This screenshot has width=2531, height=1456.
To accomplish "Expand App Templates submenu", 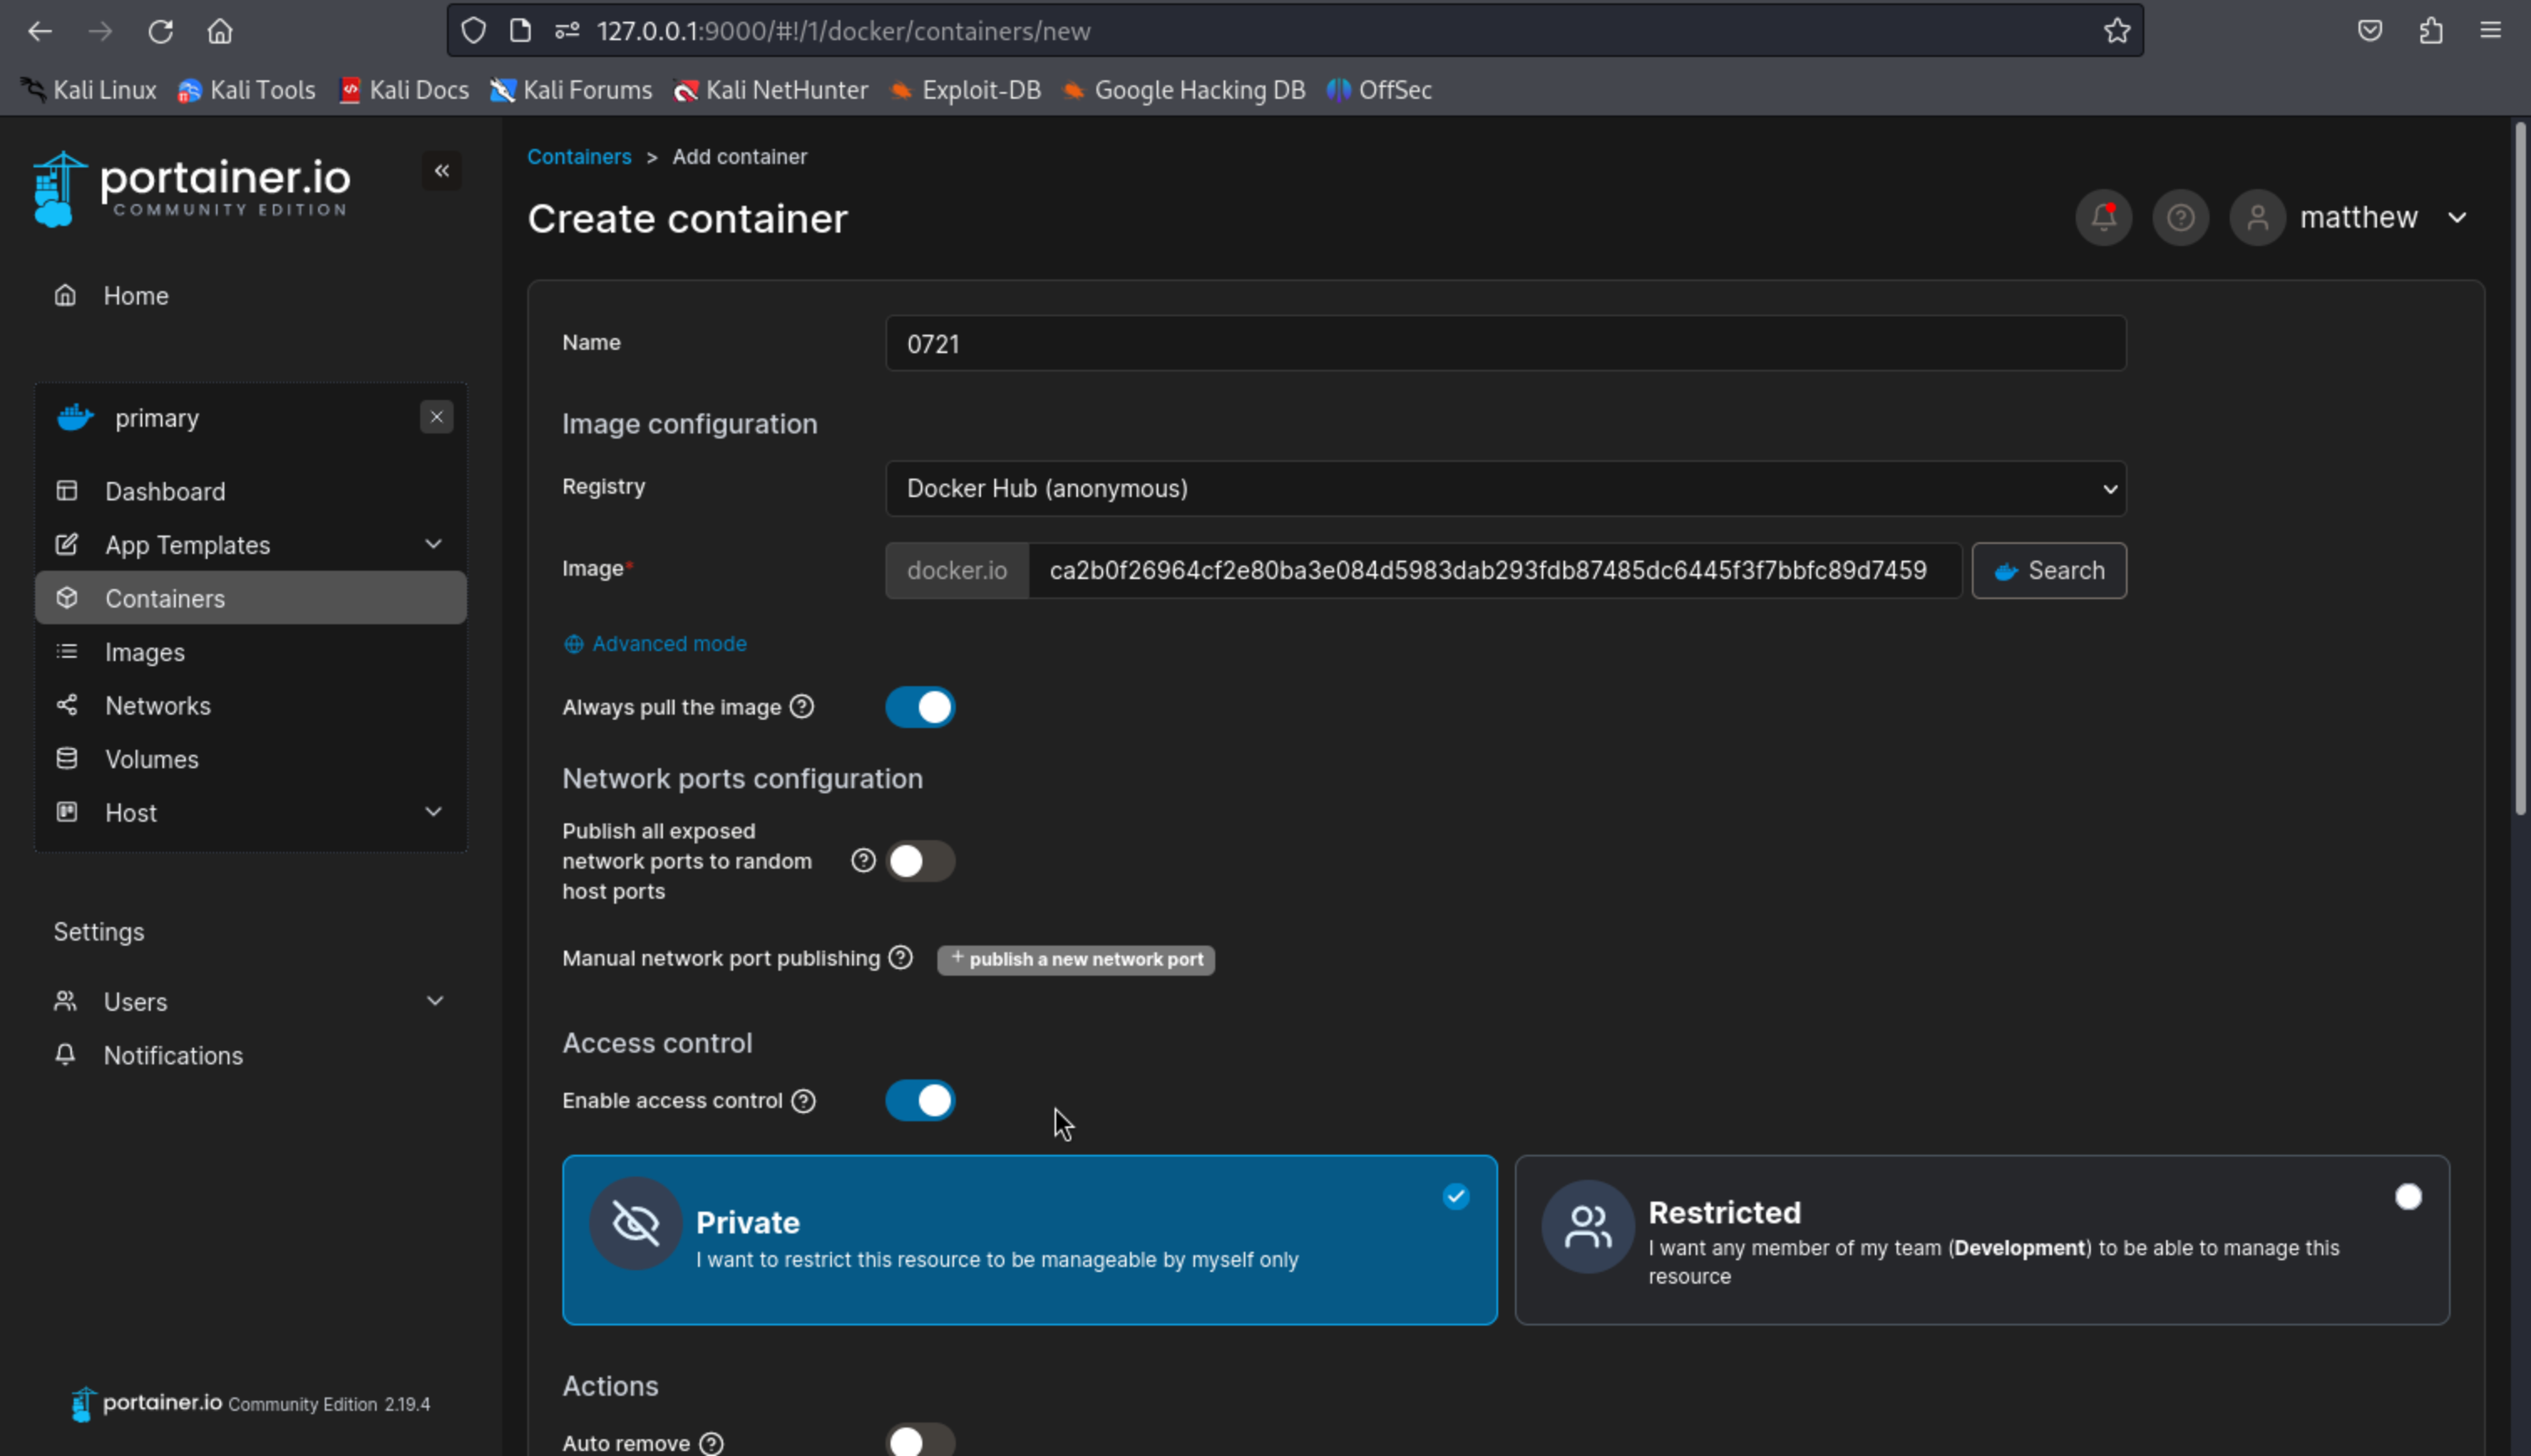I will click(x=433, y=544).
